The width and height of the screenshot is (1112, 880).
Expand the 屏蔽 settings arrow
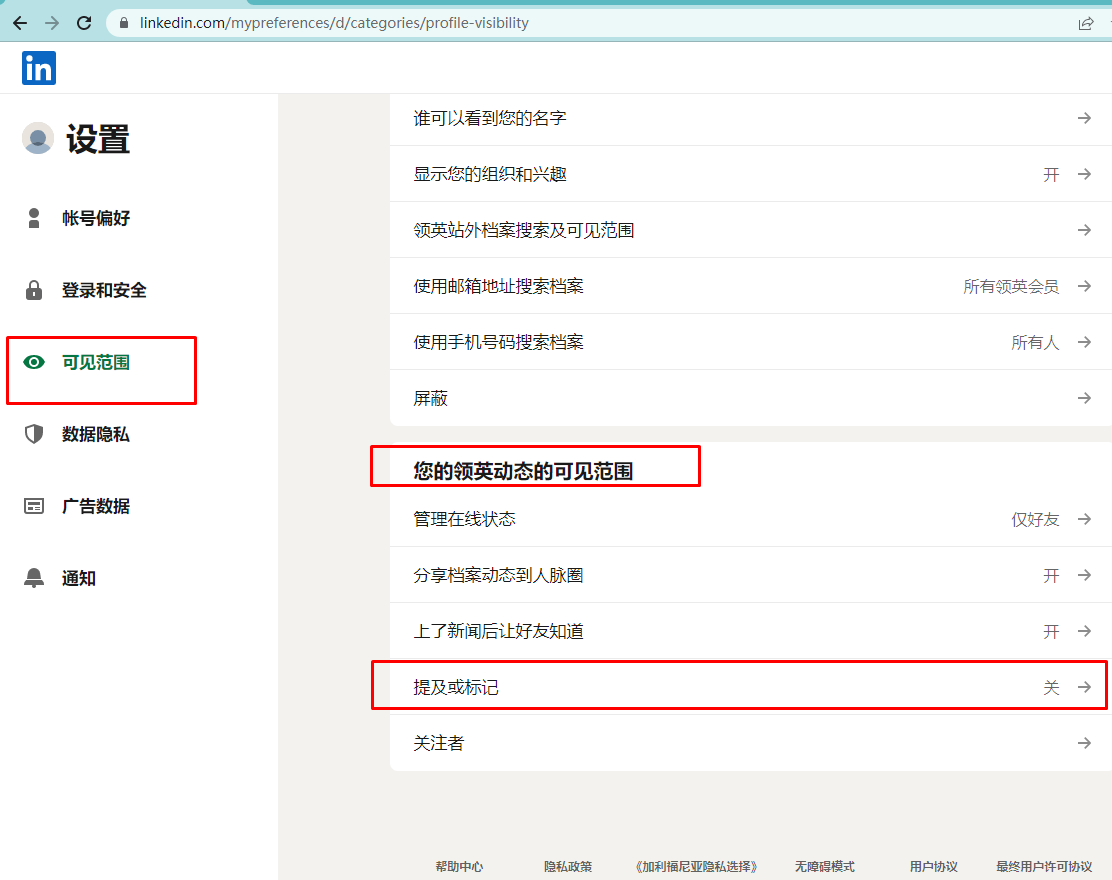[1084, 398]
